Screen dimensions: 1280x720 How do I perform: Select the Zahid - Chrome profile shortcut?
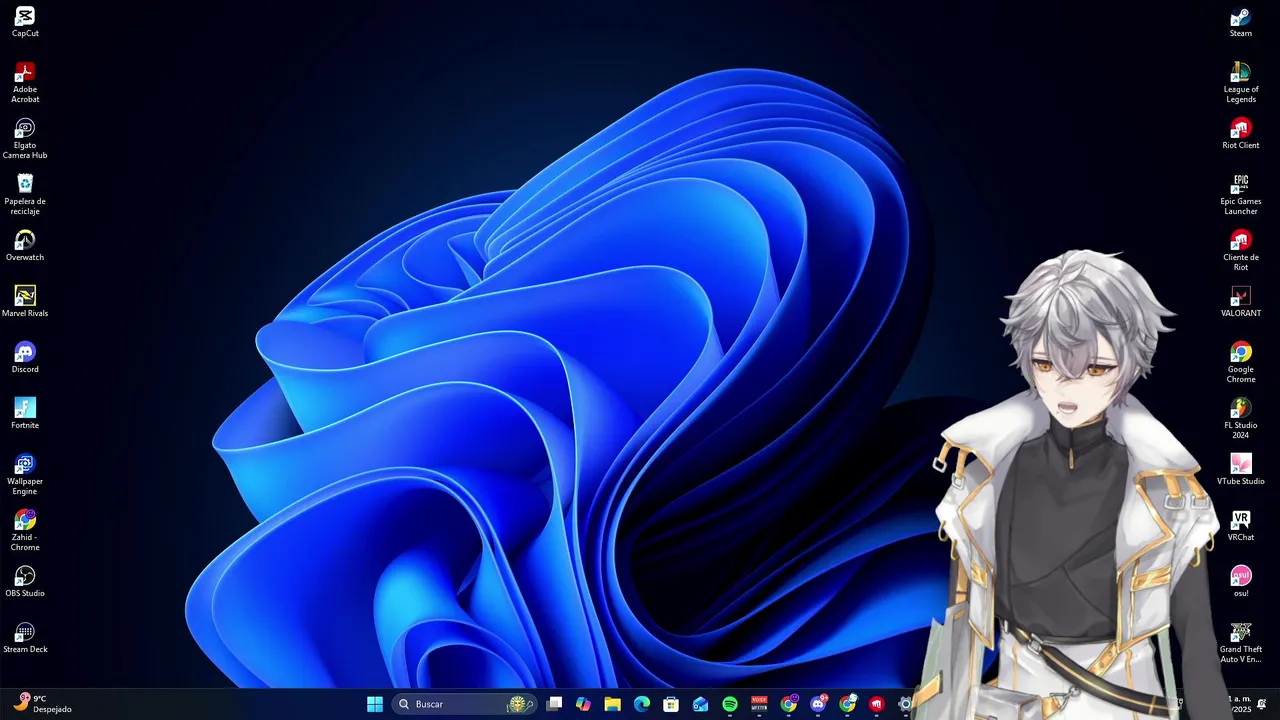pos(25,531)
